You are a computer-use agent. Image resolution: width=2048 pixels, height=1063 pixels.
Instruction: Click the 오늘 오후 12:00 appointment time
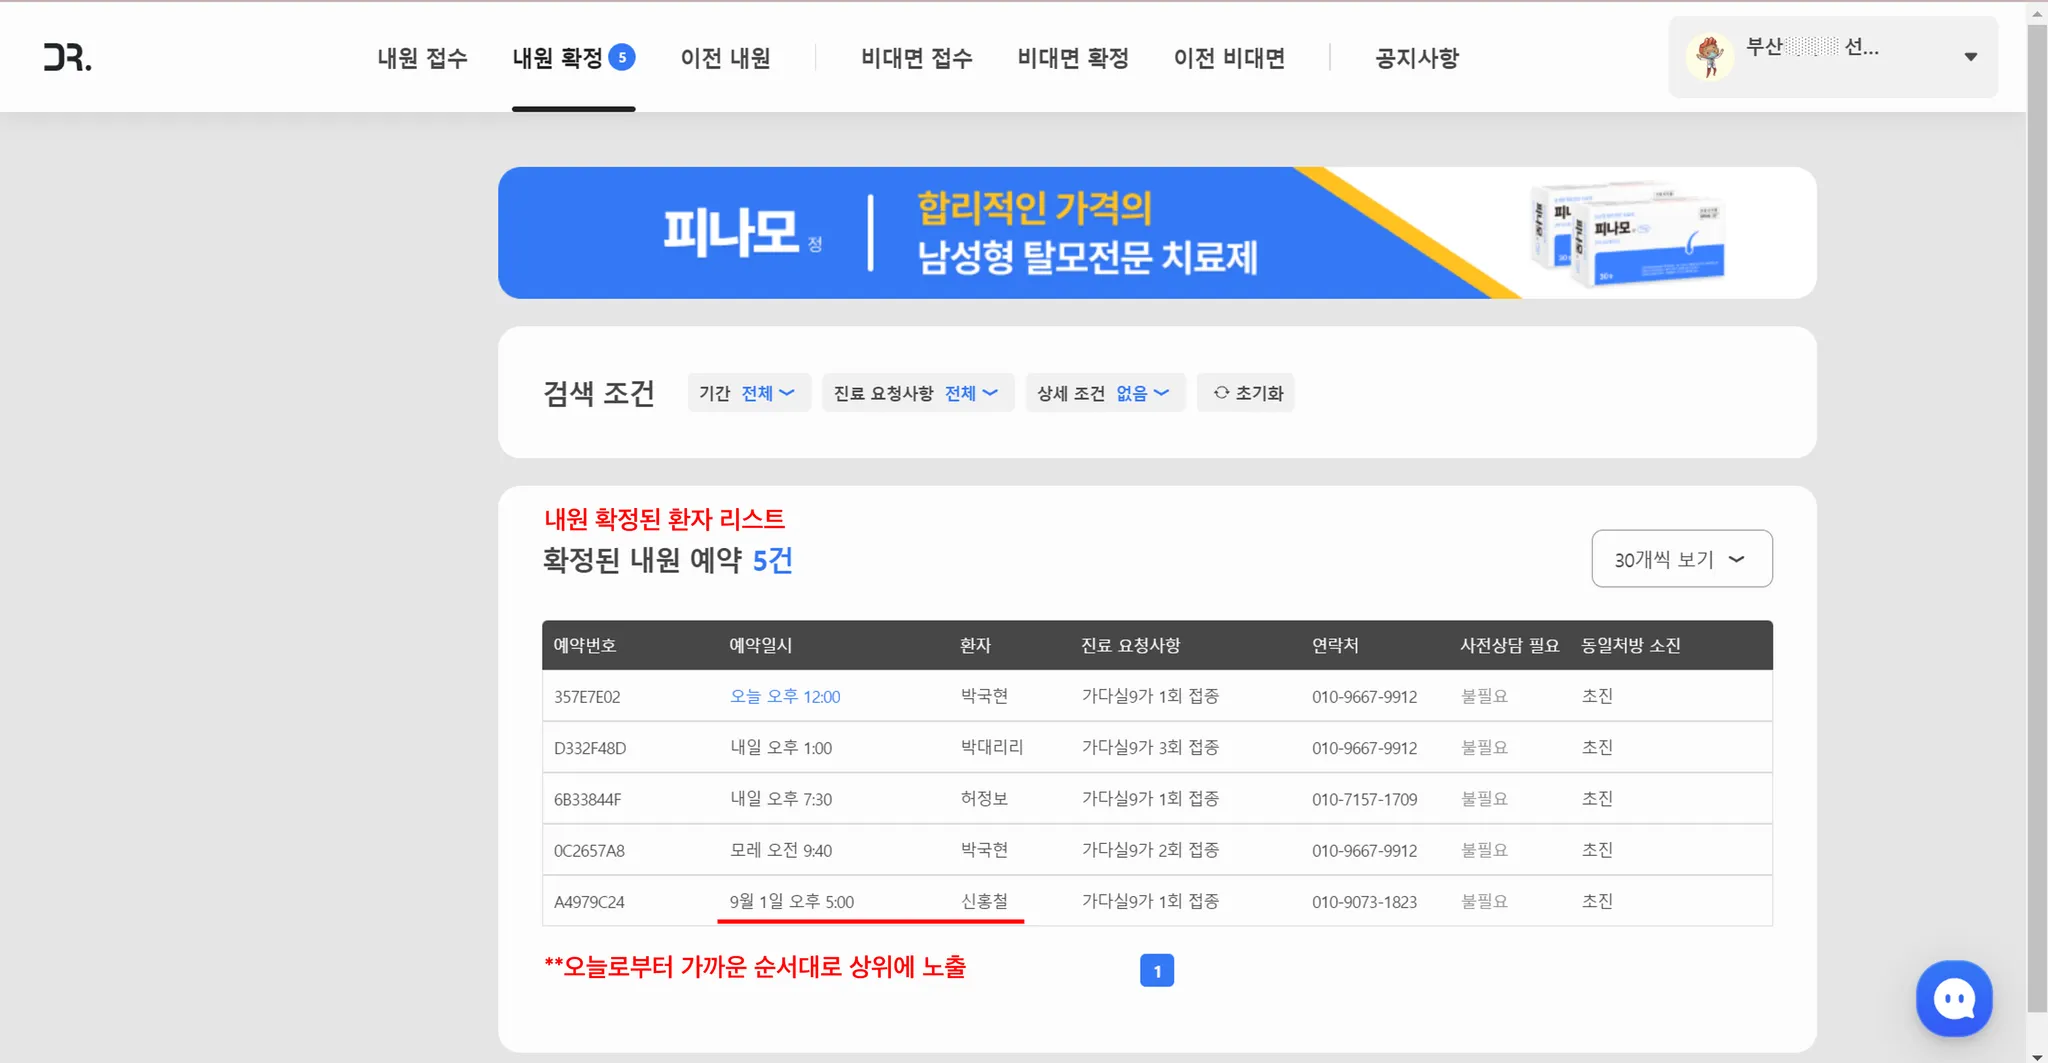[x=785, y=697]
